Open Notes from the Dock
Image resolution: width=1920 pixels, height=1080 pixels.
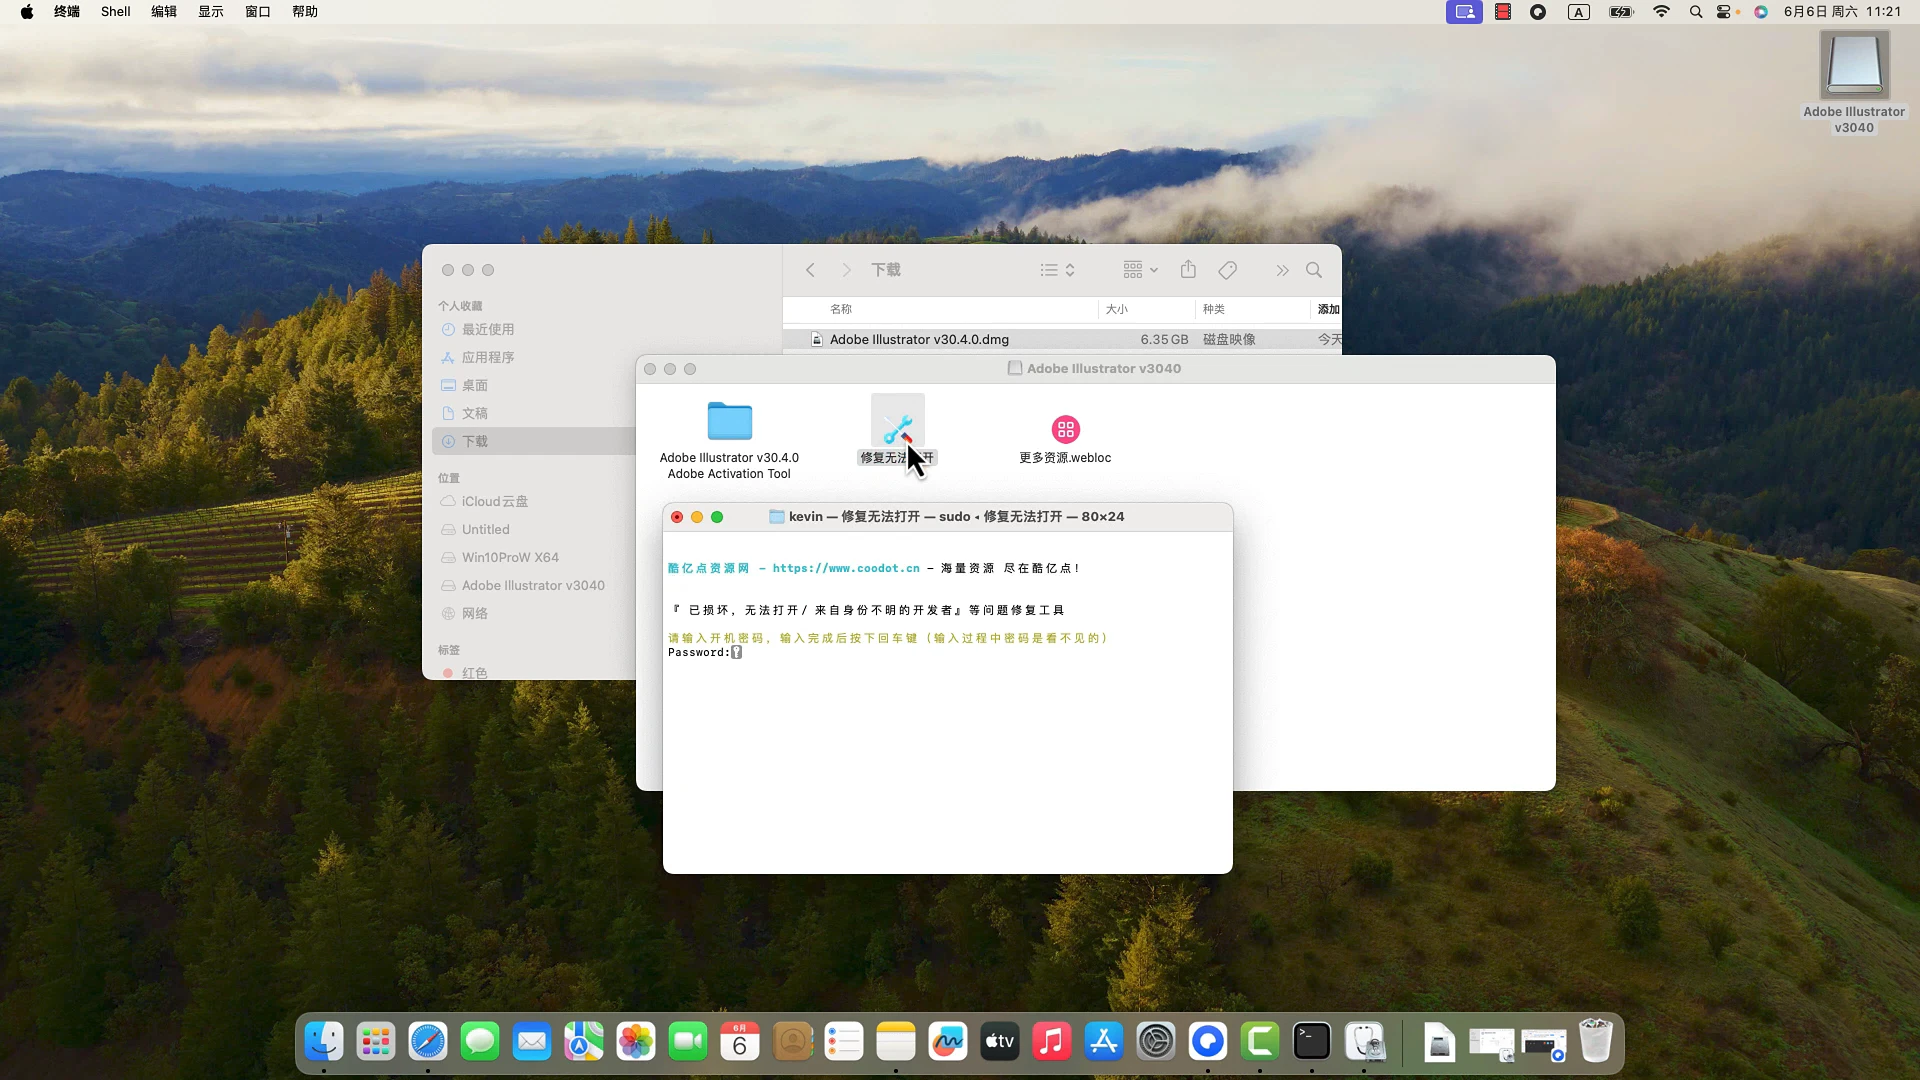(x=896, y=1042)
